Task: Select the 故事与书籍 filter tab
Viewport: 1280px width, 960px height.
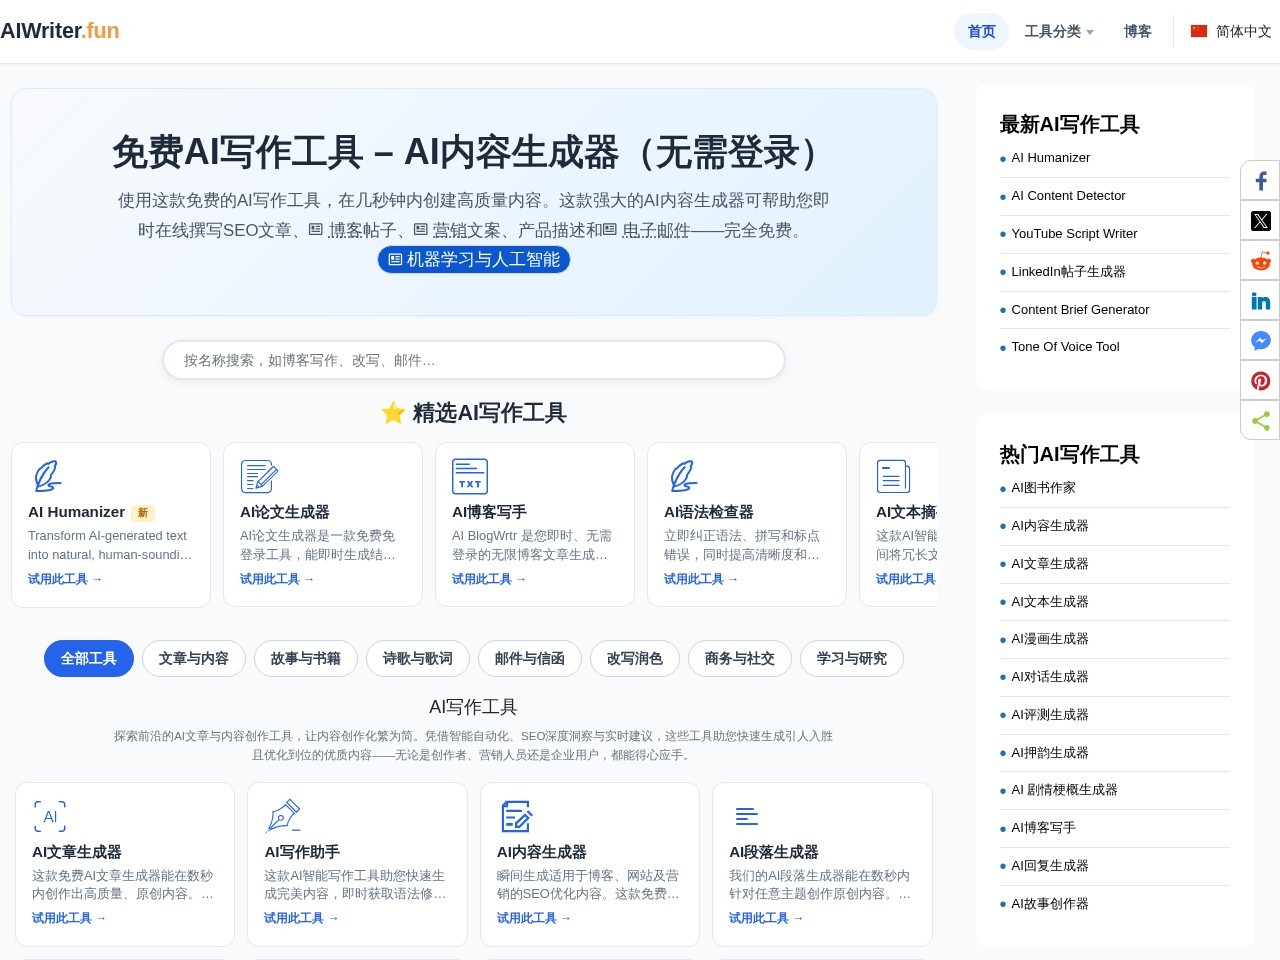Action: pos(306,658)
